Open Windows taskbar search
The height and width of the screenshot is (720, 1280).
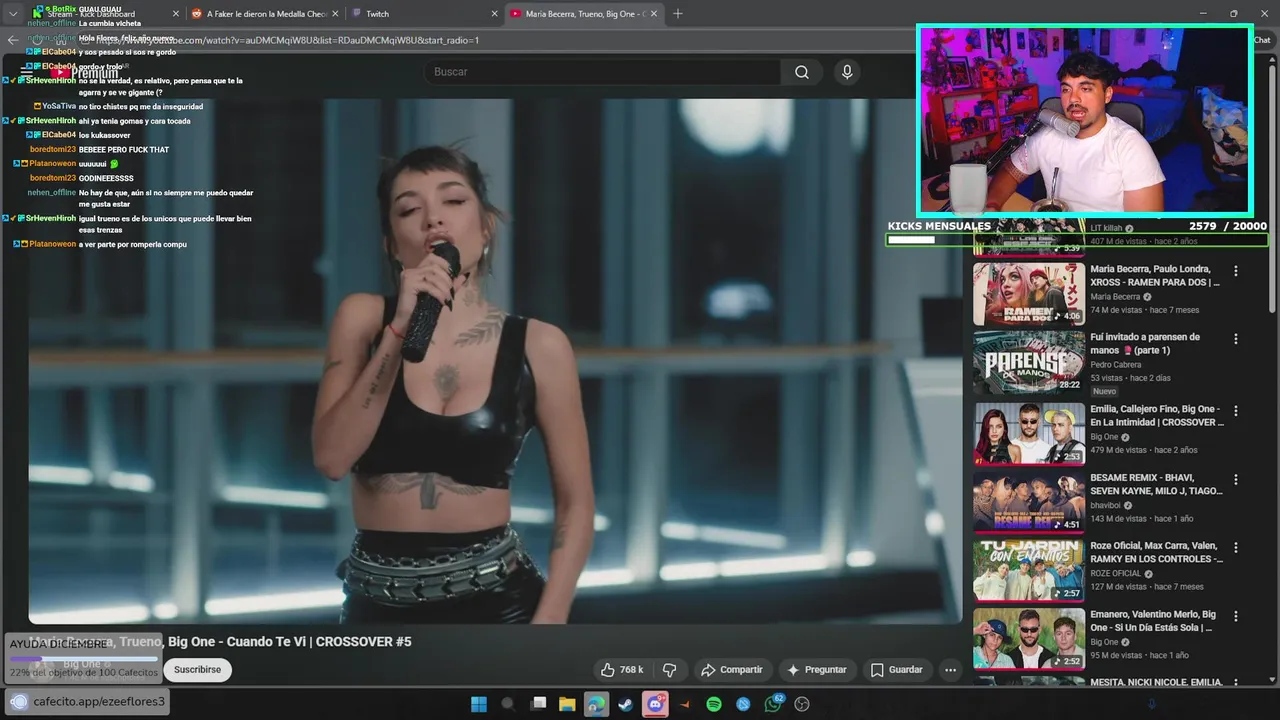click(x=508, y=704)
